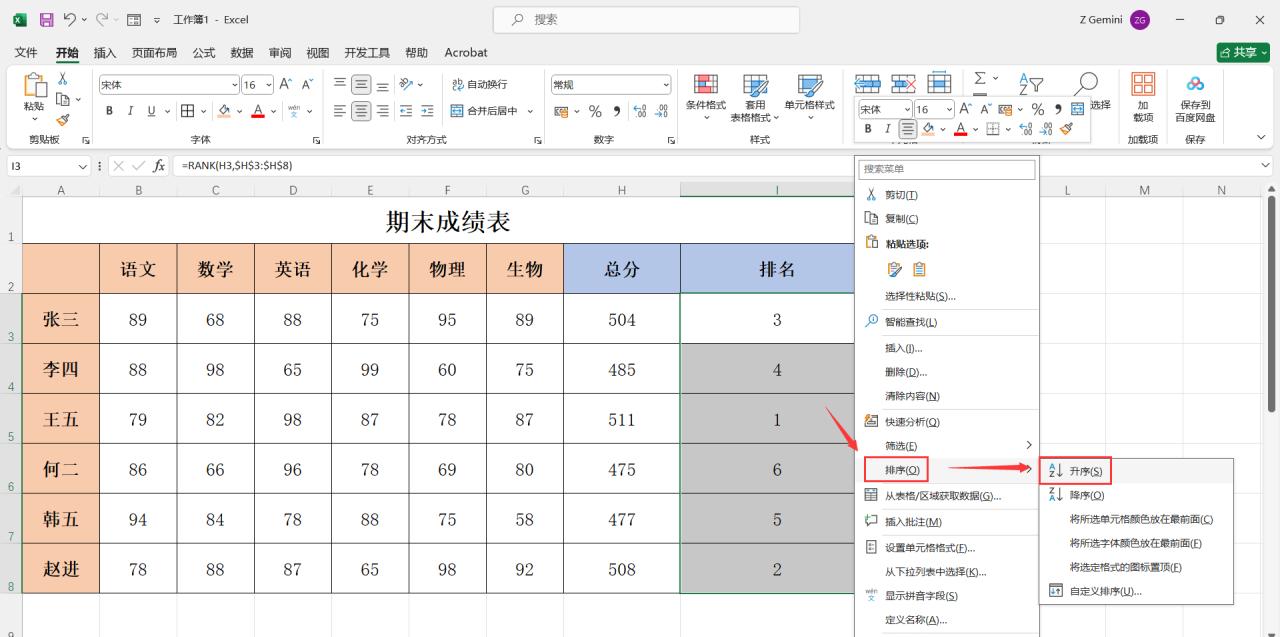This screenshot has width=1280, height=637.
Task: Click the Insert Cells icon in the ribbon
Action: click(x=867, y=84)
